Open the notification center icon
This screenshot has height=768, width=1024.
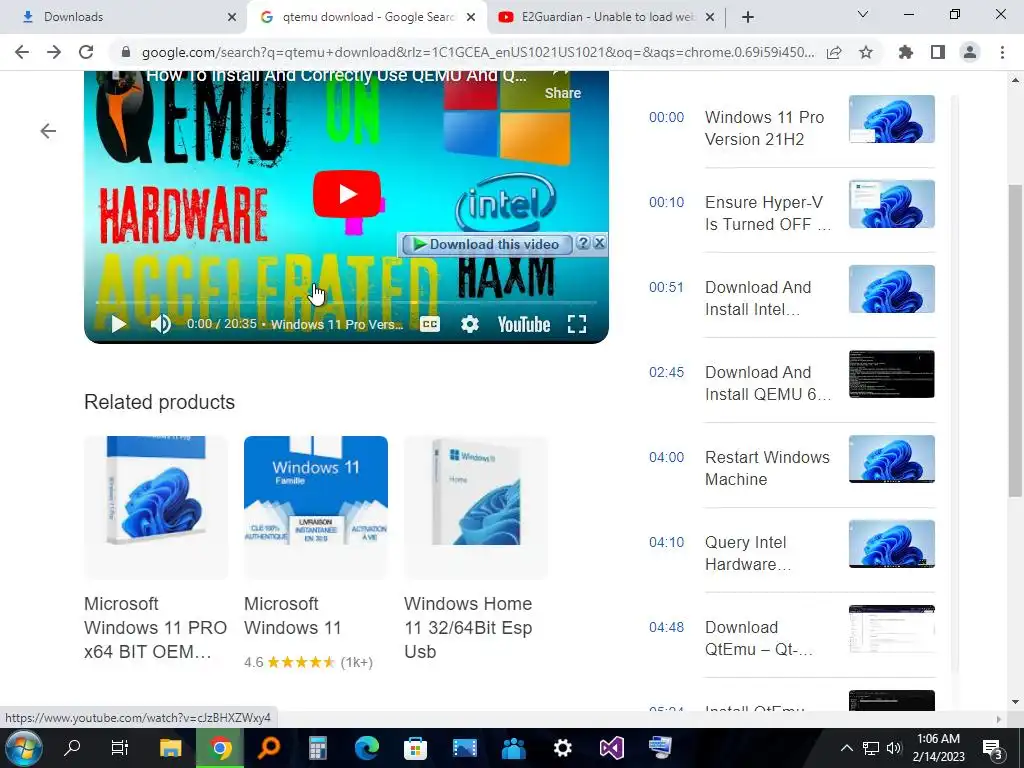tap(993, 749)
